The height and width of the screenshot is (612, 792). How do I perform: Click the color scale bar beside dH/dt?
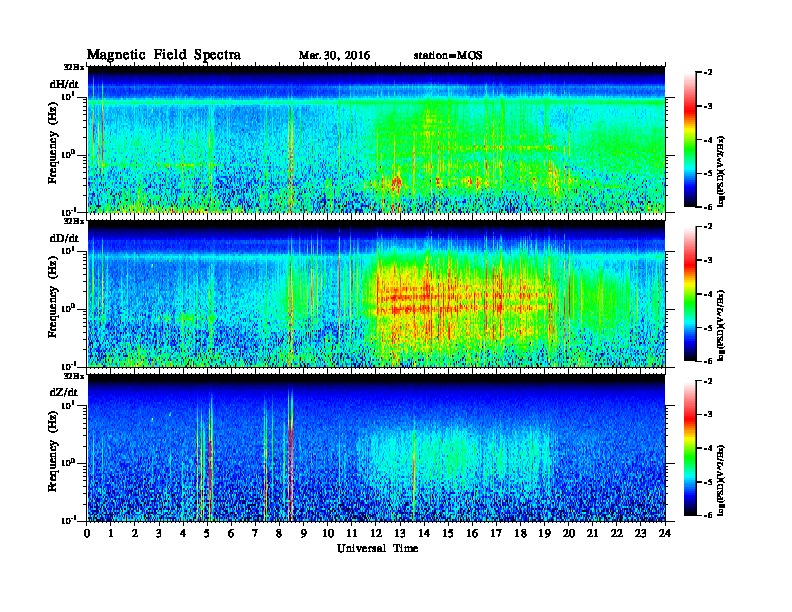tap(690, 139)
